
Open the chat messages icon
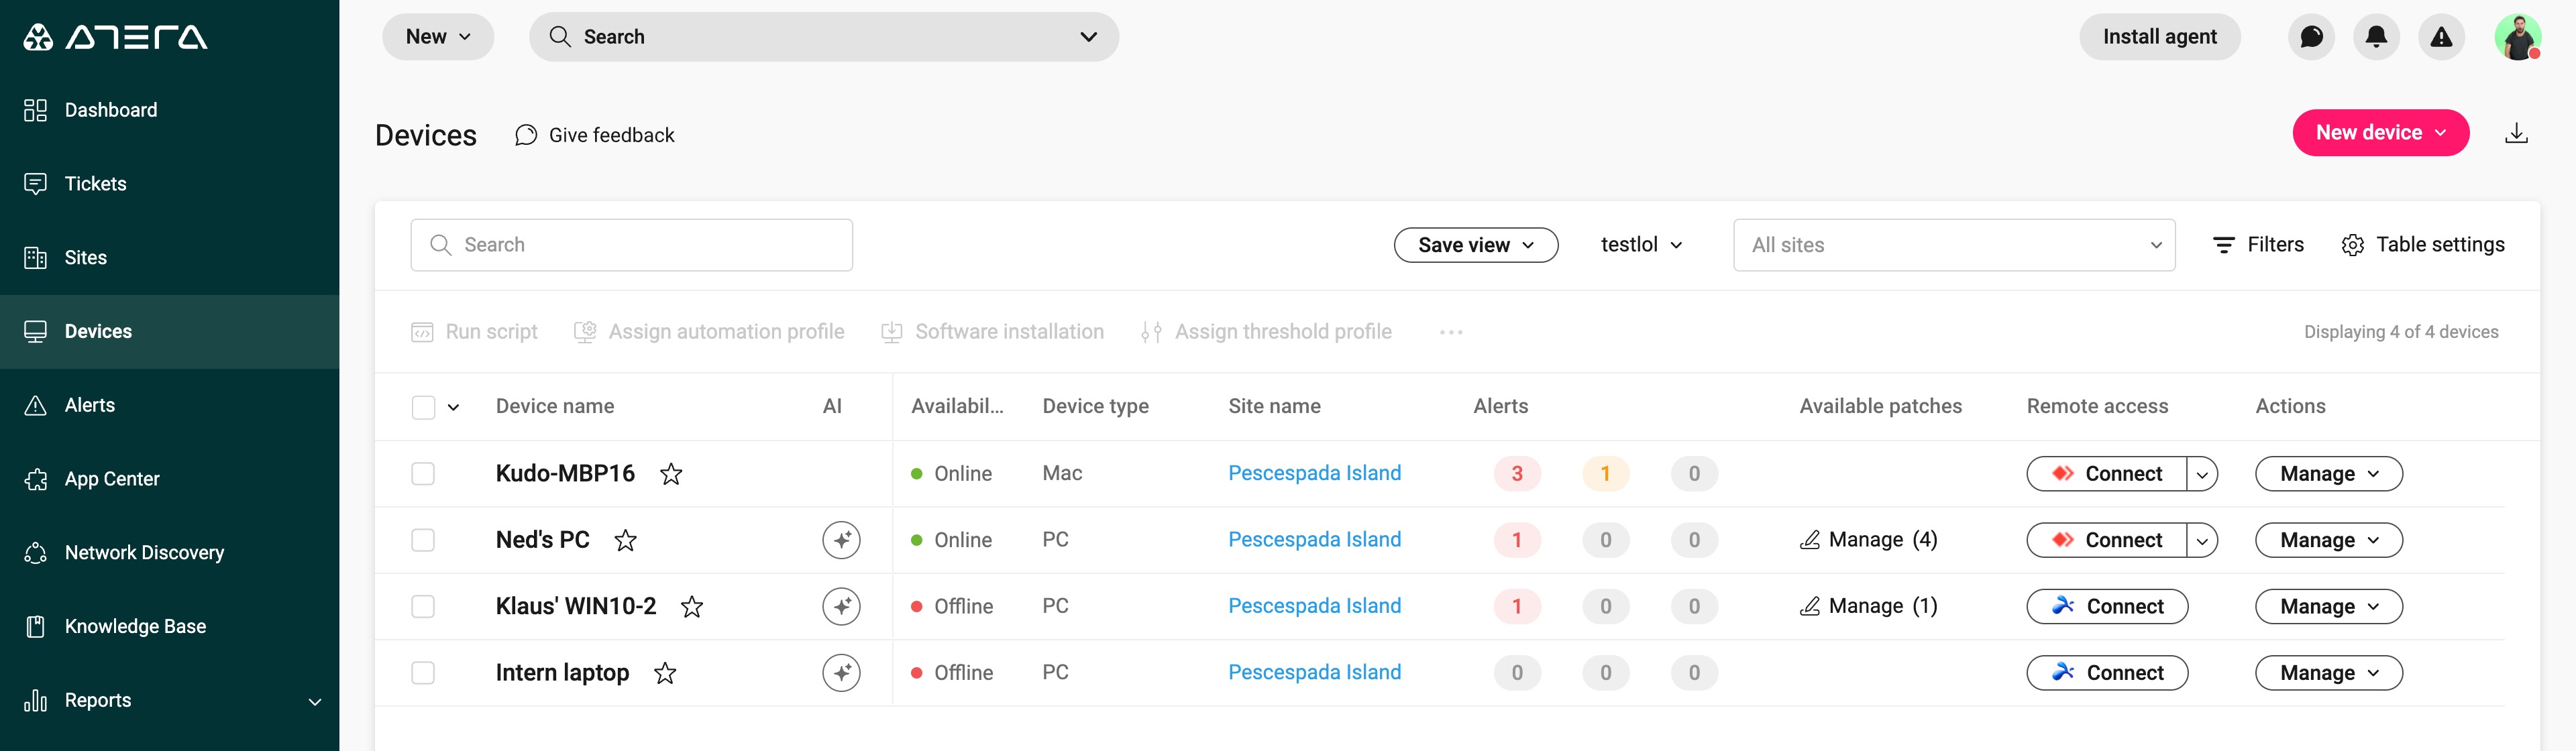tap(2311, 37)
